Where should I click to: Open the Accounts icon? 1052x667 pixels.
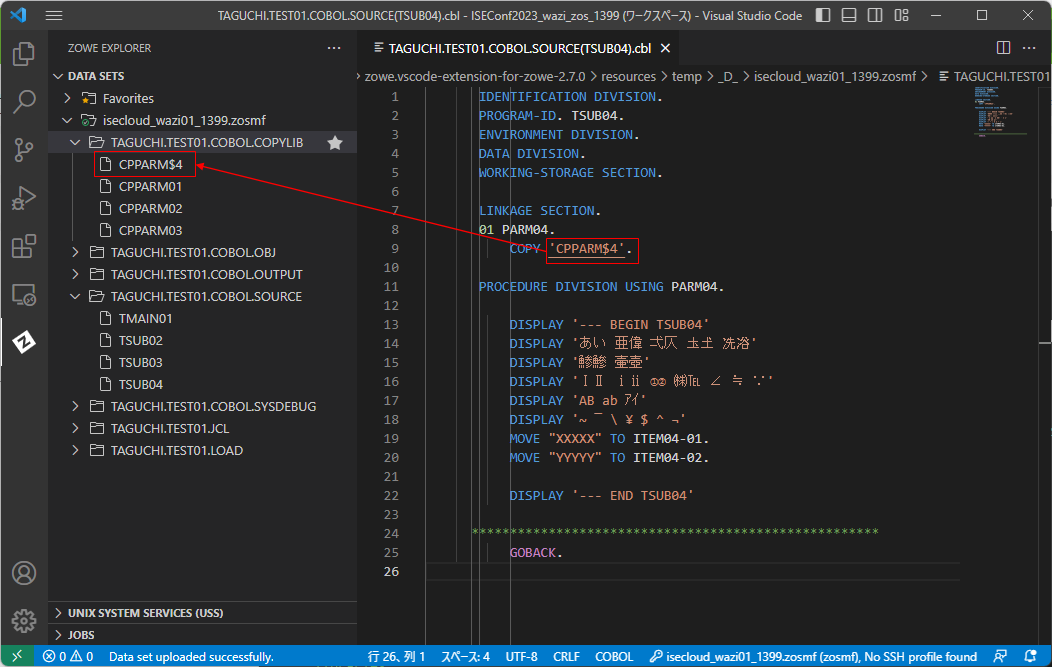pyautogui.click(x=24, y=574)
